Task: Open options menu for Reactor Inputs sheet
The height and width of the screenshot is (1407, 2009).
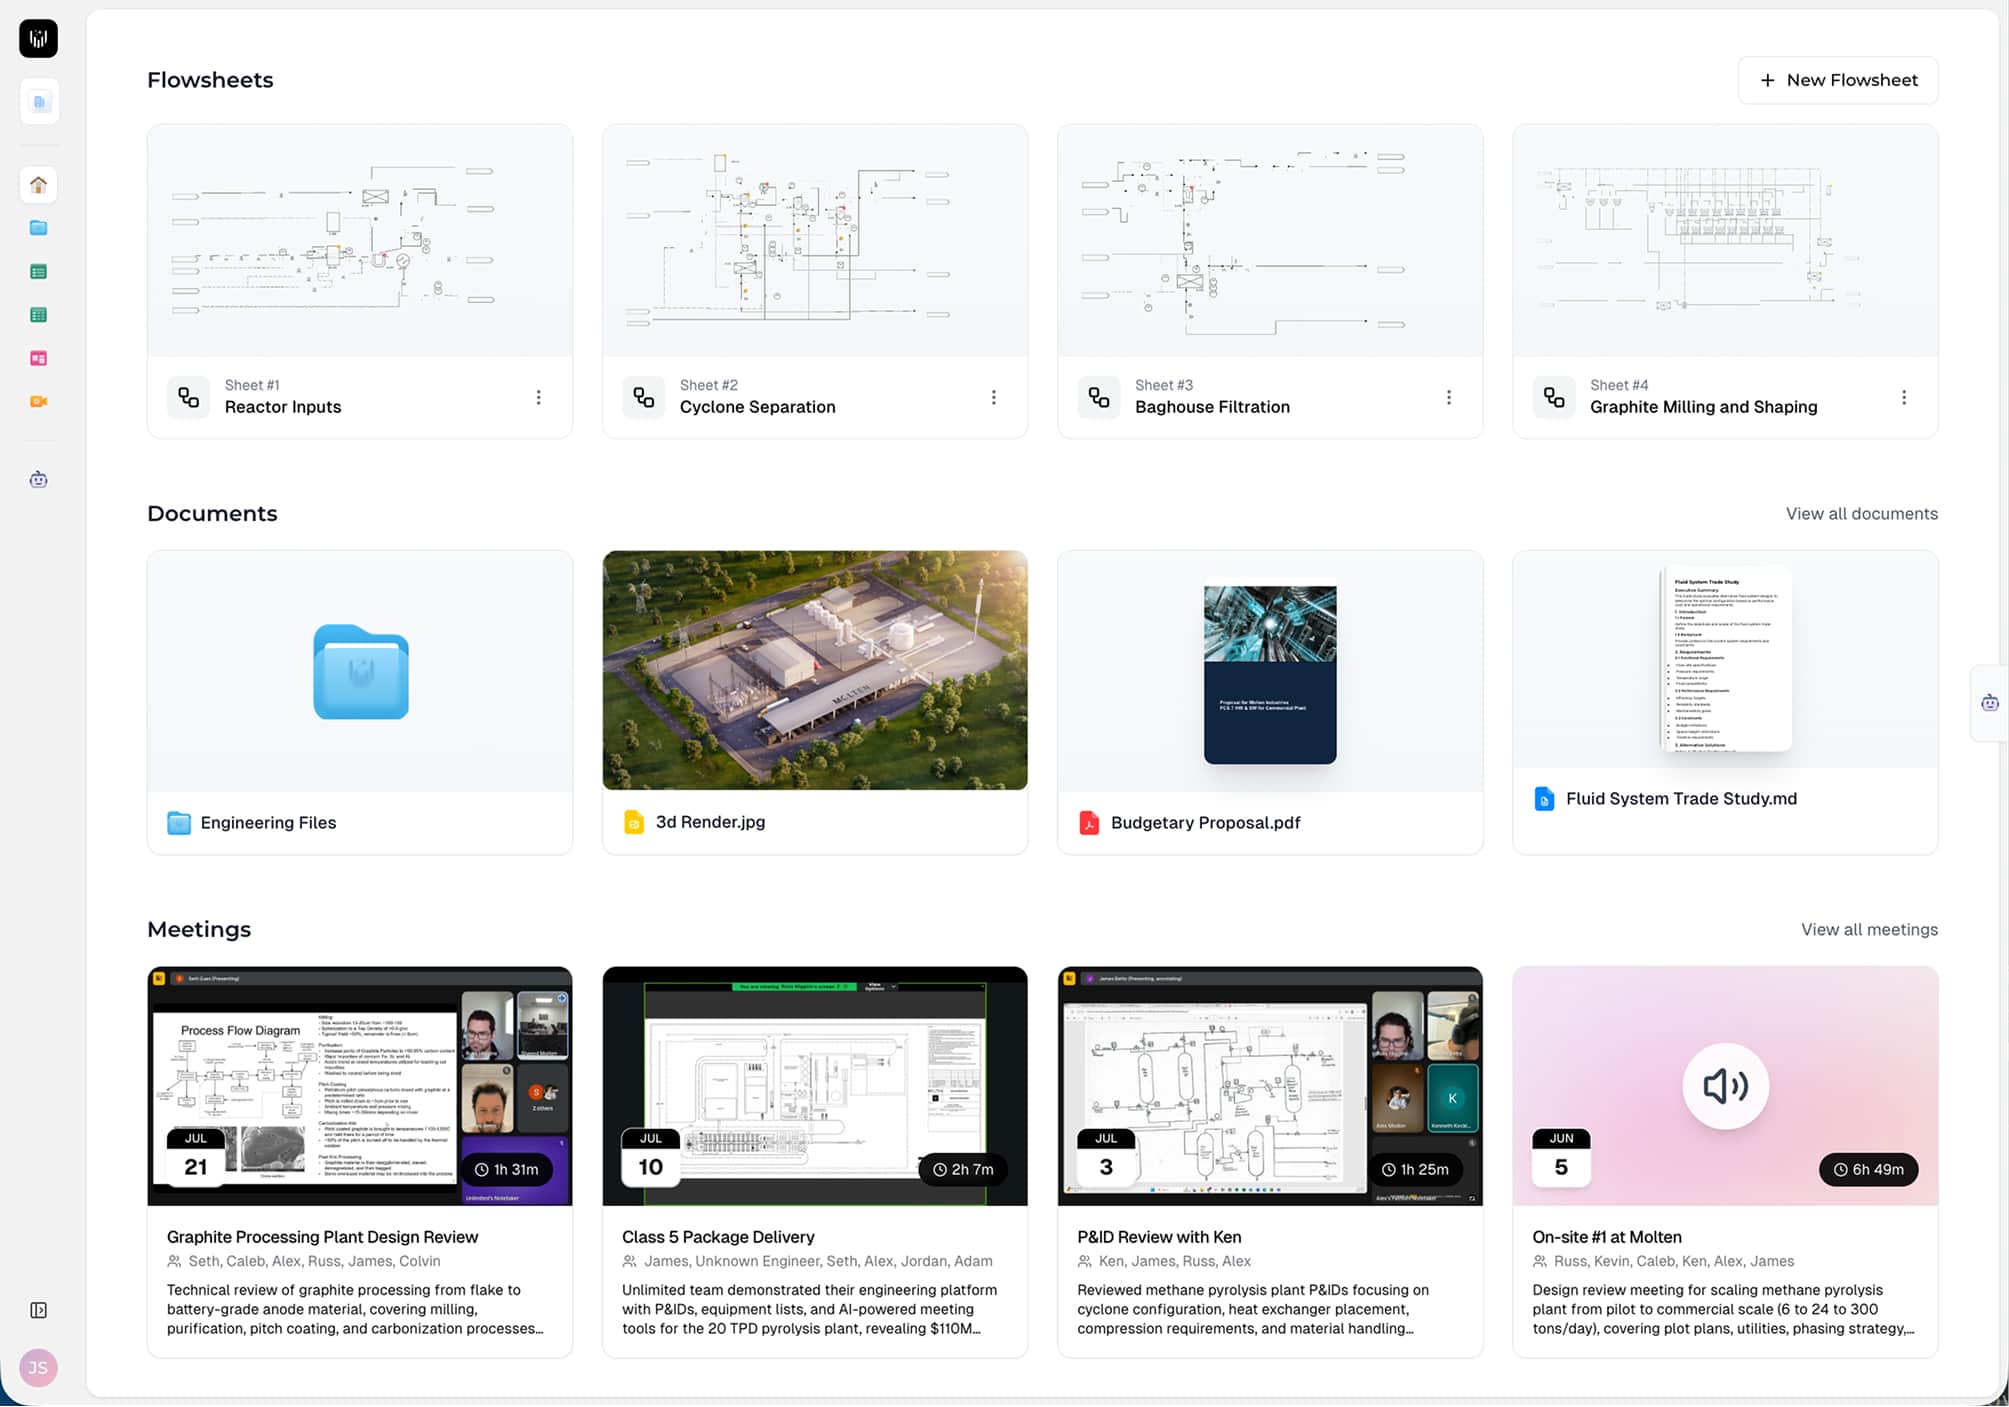Action: pyautogui.click(x=538, y=397)
